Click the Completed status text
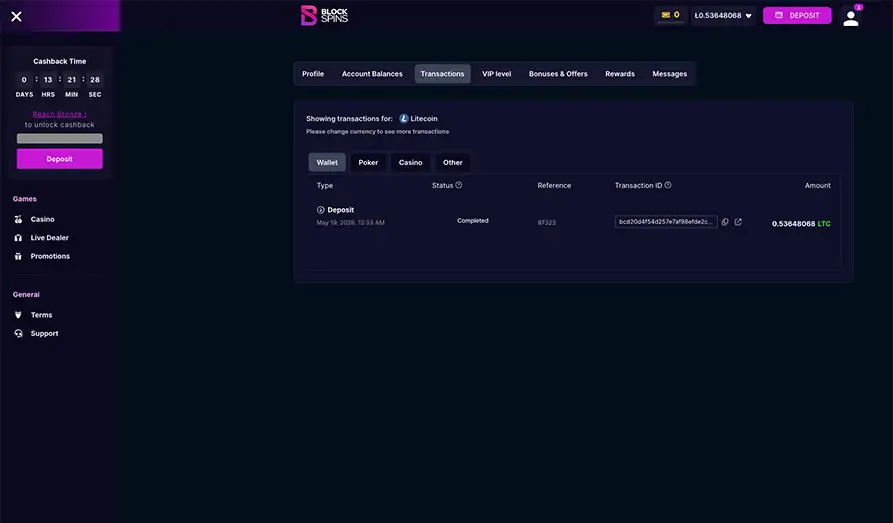The width and height of the screenshot is (893, 523). click(x=473, y=221)
